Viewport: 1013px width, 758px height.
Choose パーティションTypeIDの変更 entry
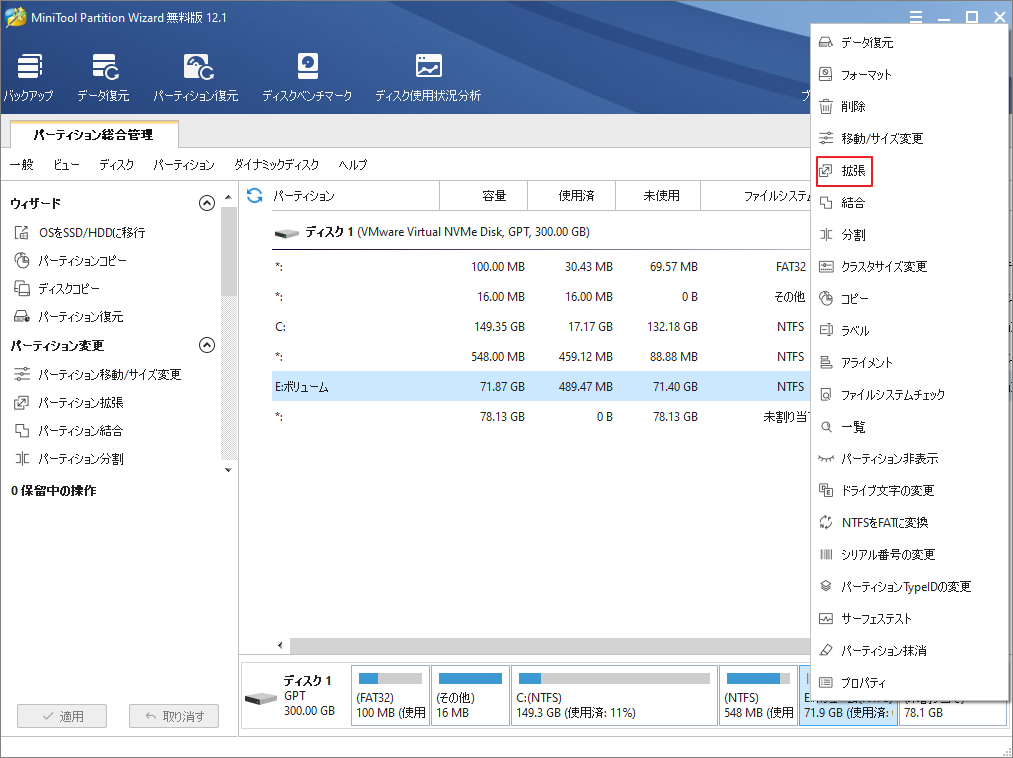(x=909, y=586)
